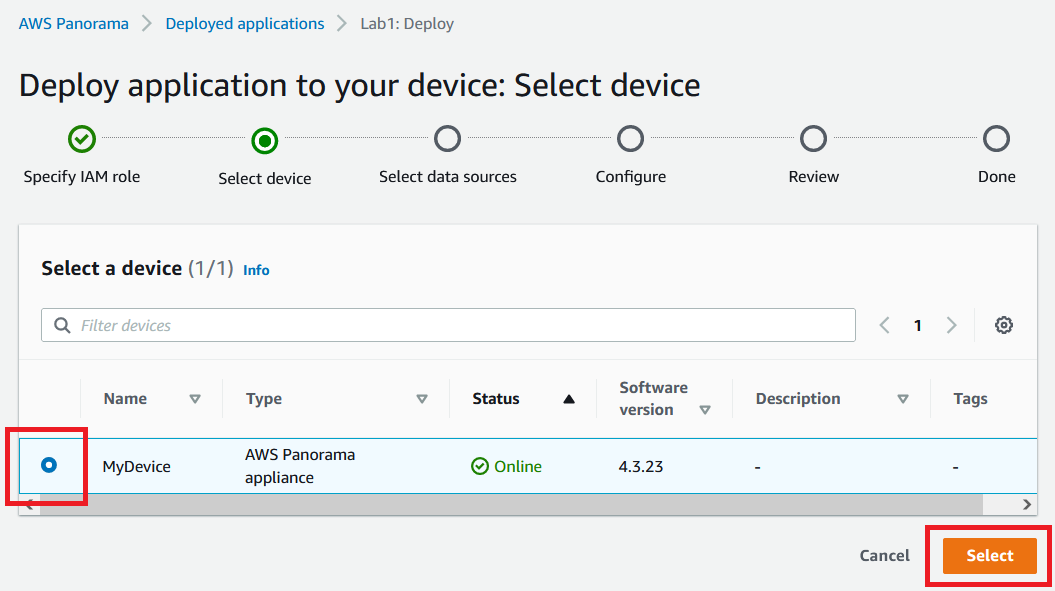Screen dimensions: 1055x591
Task: Click the Review step circle
Action: point(813,139)
